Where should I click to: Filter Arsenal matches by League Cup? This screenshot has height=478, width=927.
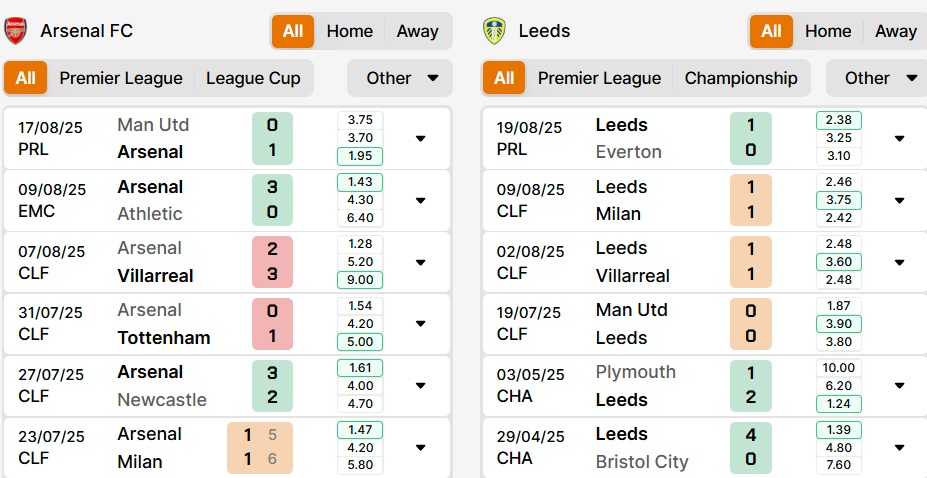(253, 78)
